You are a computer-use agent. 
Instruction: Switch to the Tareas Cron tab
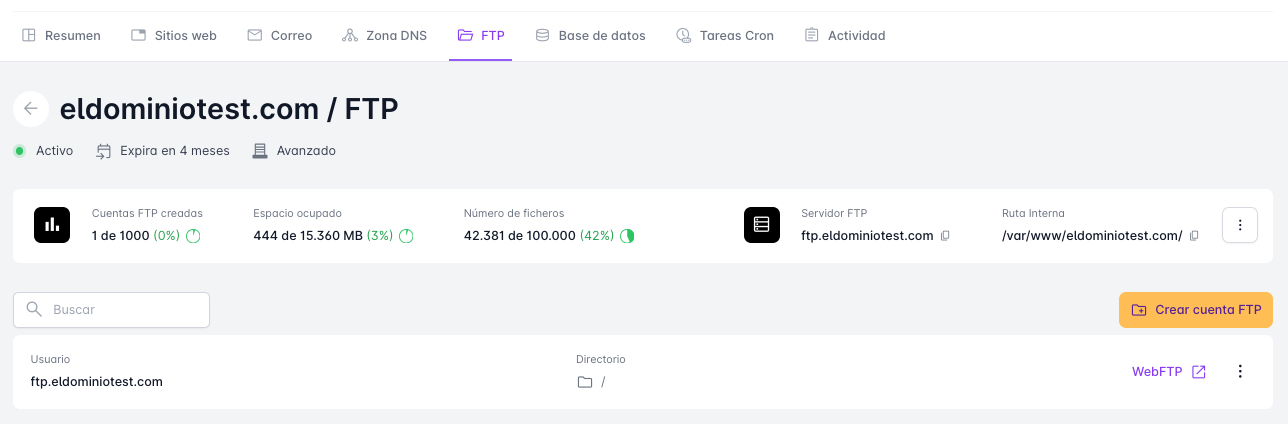pos(724,35)
